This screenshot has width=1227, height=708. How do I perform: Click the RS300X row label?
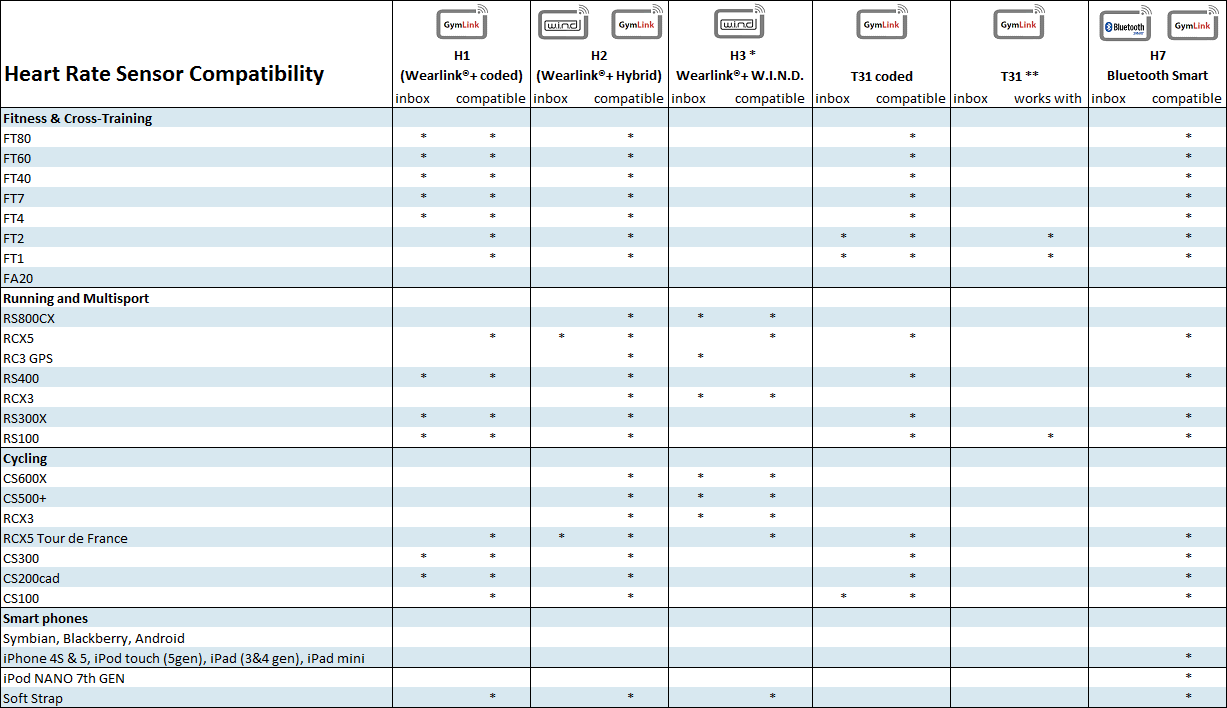(x=25, y=418)
